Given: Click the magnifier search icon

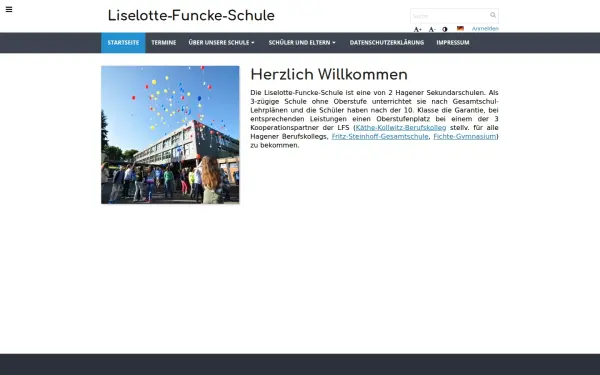Looking at the screenshot, I should coord(493,15).
